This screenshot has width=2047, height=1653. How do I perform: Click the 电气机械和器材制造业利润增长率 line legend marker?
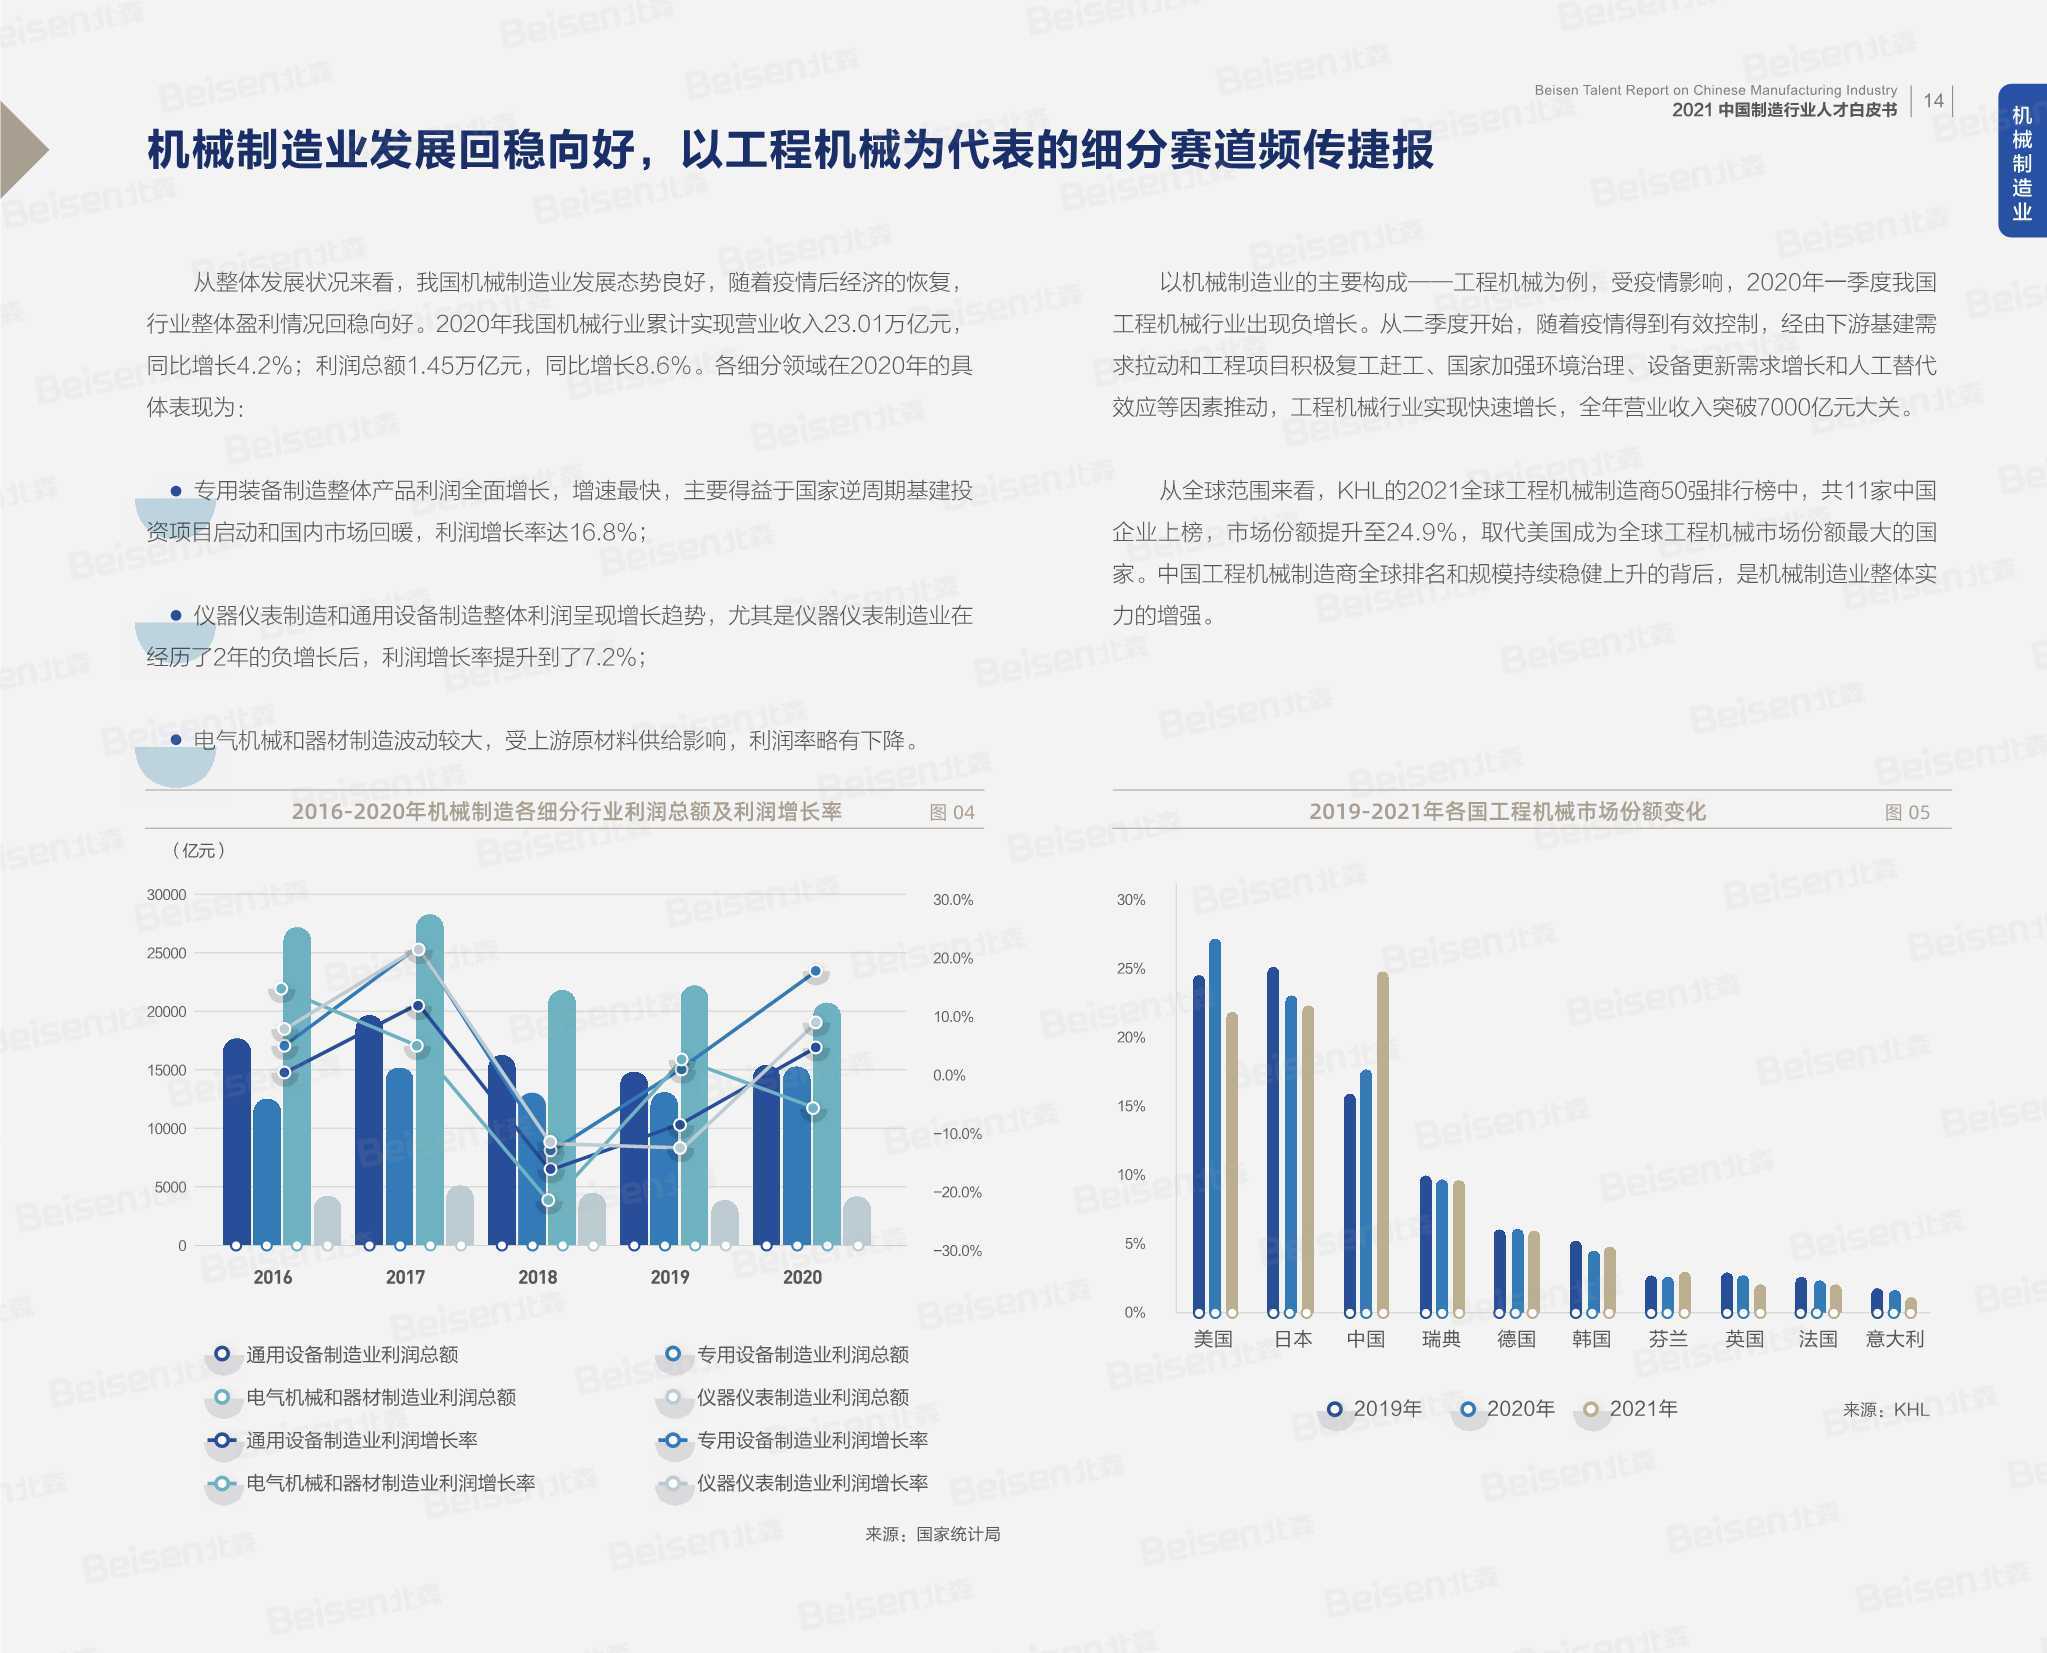point(222,1483)
